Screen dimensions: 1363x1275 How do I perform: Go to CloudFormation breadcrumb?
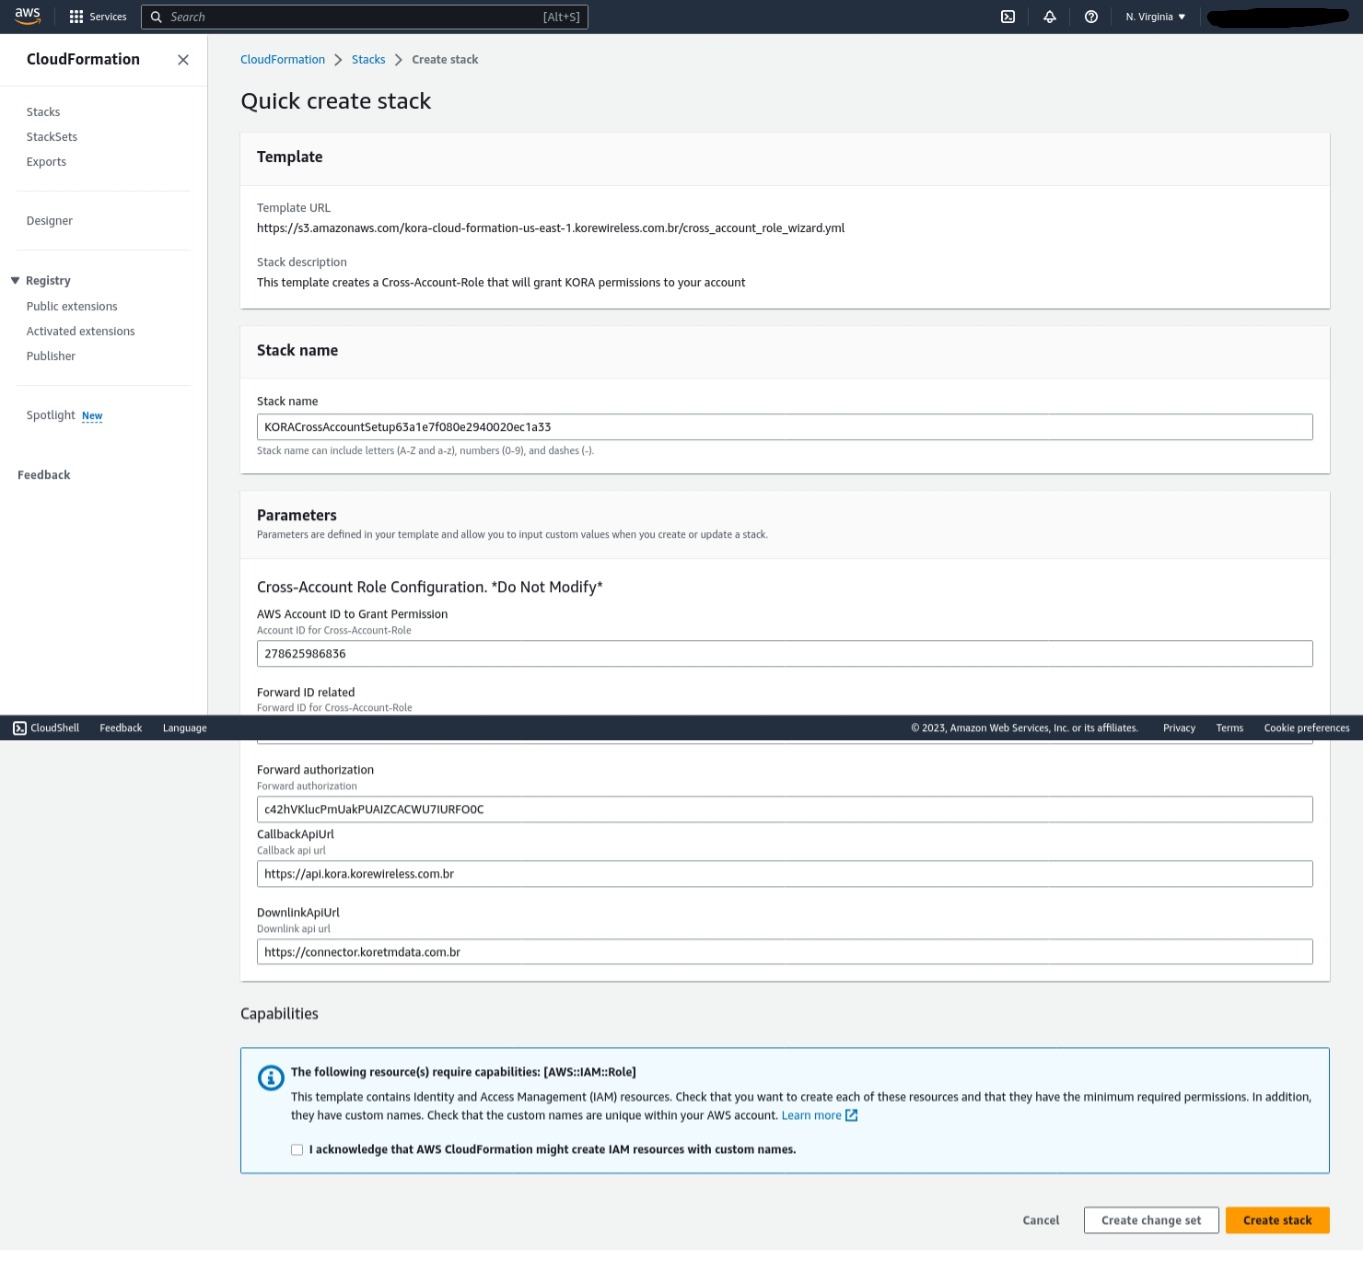click(x=282, y=60)
